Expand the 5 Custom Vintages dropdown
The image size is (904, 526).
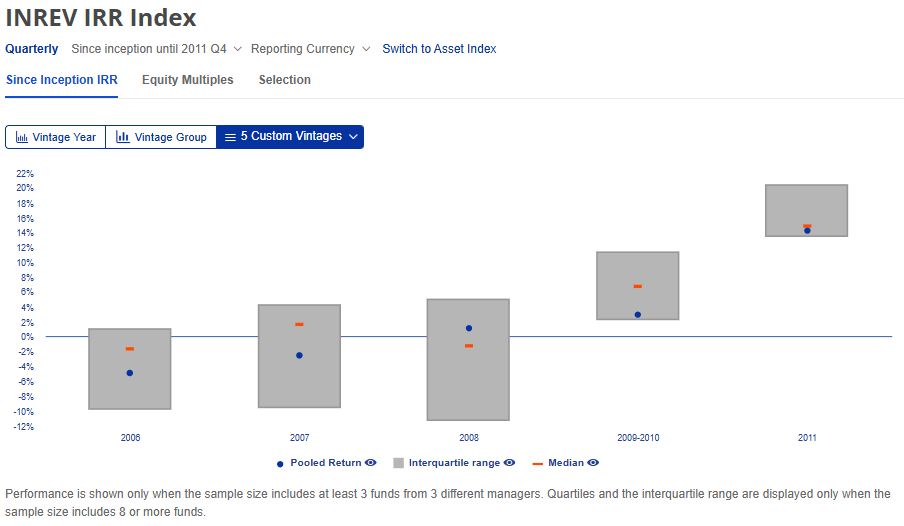pos(353,137)
